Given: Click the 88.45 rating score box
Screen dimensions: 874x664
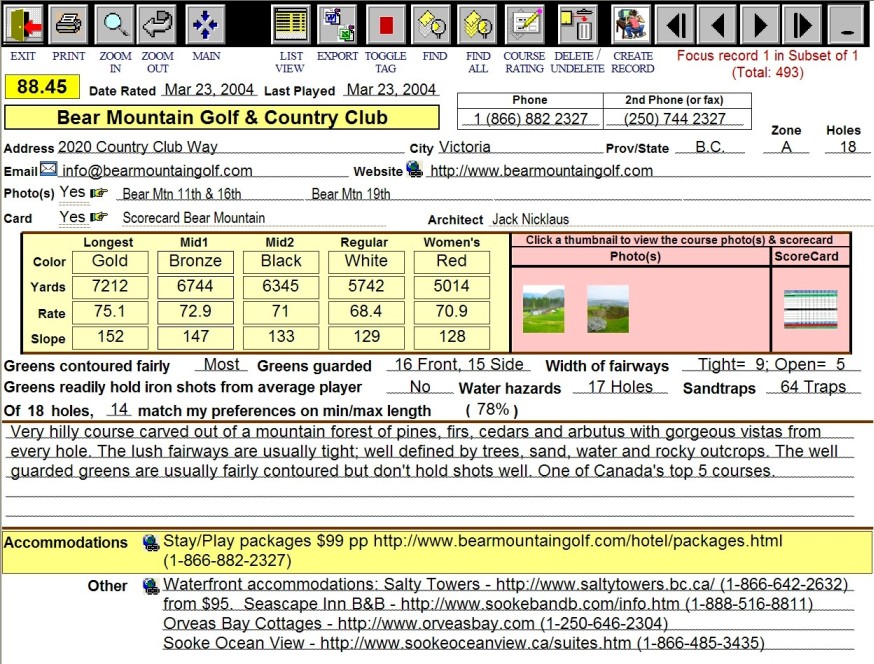Looking at the screenshot, I should pos(42,86).
